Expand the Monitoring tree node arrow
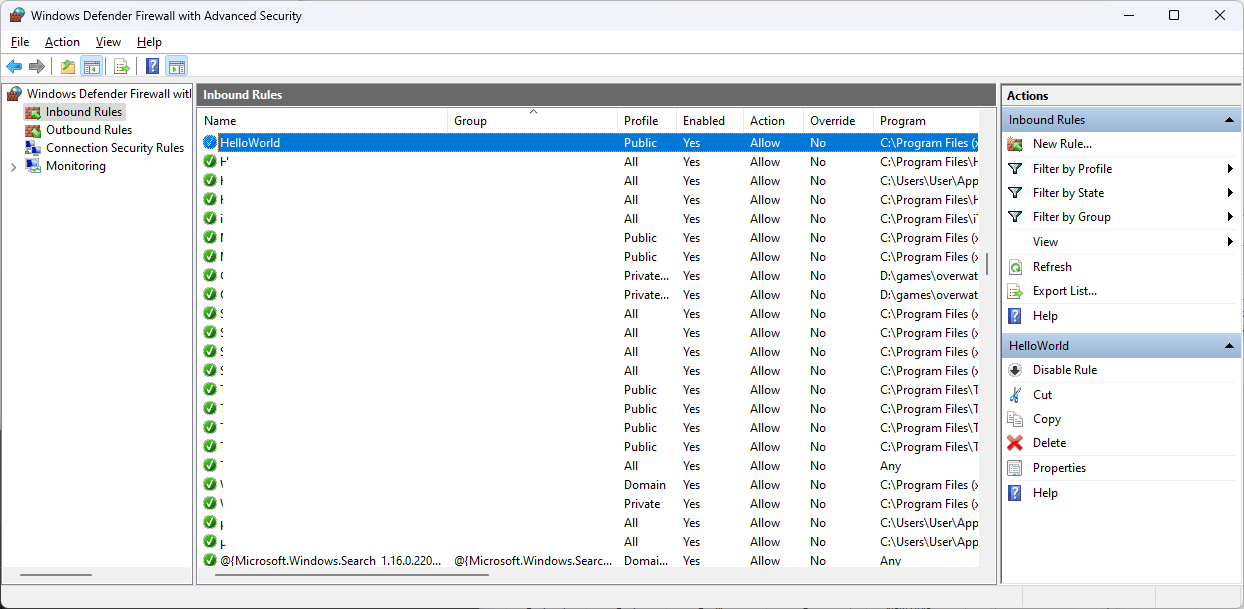Viewport: 1244px width, 609px height. (13, 167)
